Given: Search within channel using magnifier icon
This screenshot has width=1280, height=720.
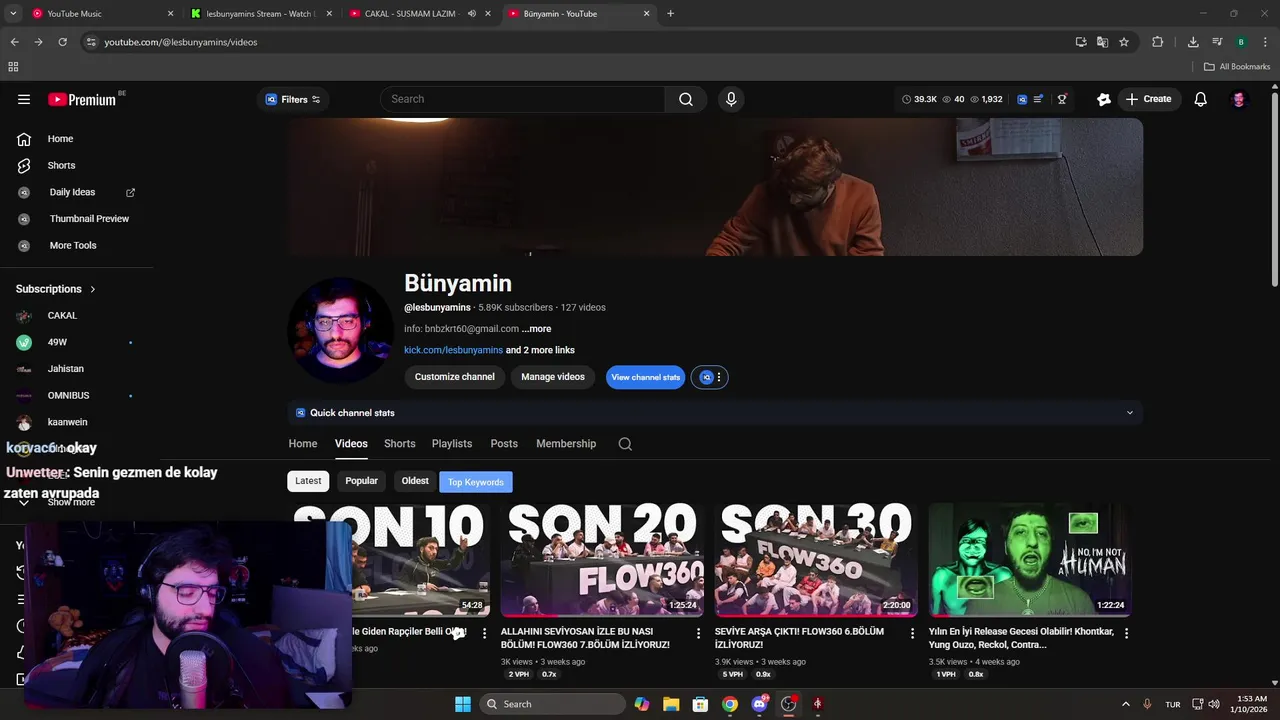Looking at the screenshot, I should coord(625,444).
